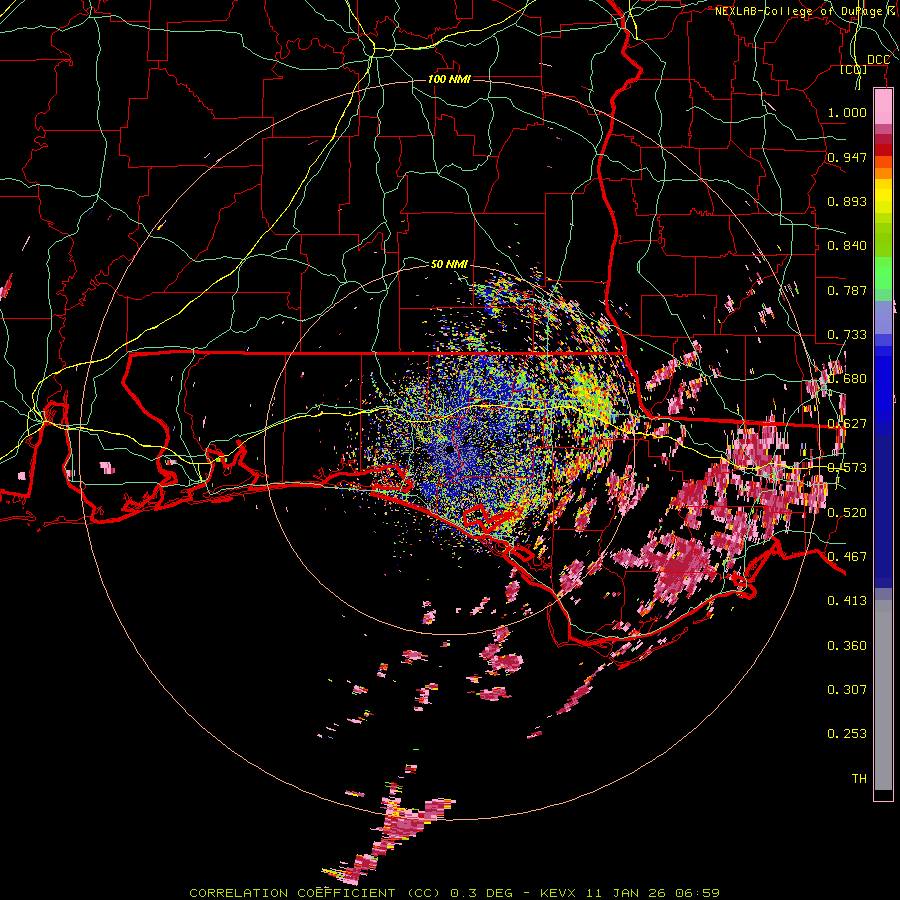This screenshot has width=900, height=900.
Task: Click the 100 NMI range ring label
Action: 449,79
